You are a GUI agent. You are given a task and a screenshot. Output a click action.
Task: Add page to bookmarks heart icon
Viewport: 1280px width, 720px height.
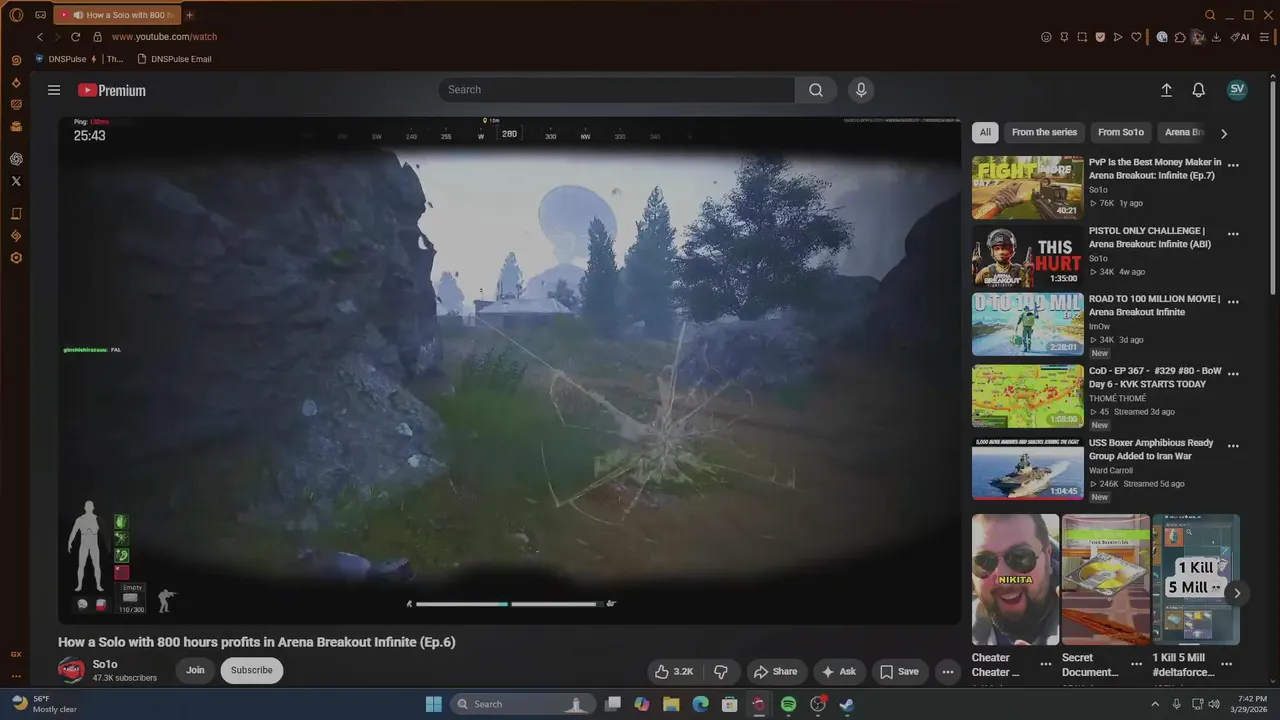tap(1136, 37)
